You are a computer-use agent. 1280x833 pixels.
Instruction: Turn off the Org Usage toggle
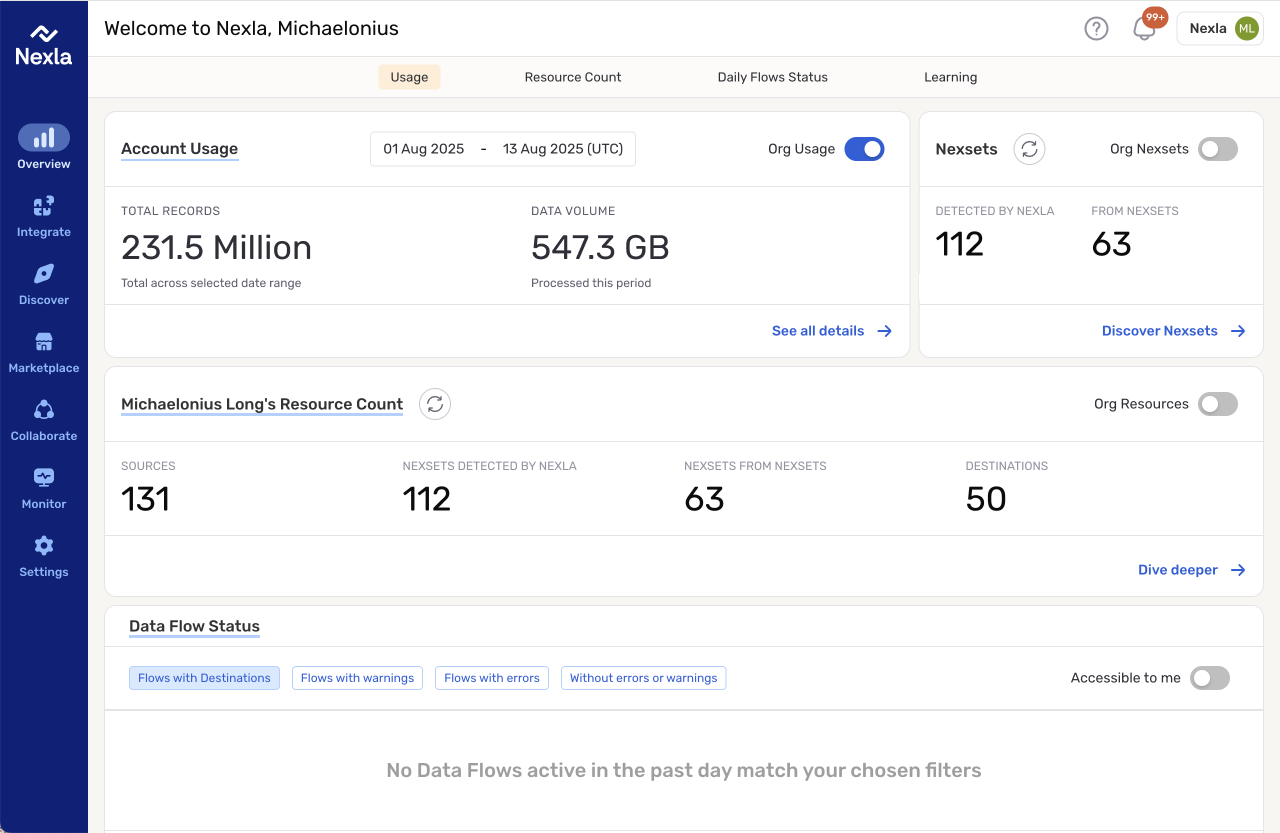(x=863, y=149)
